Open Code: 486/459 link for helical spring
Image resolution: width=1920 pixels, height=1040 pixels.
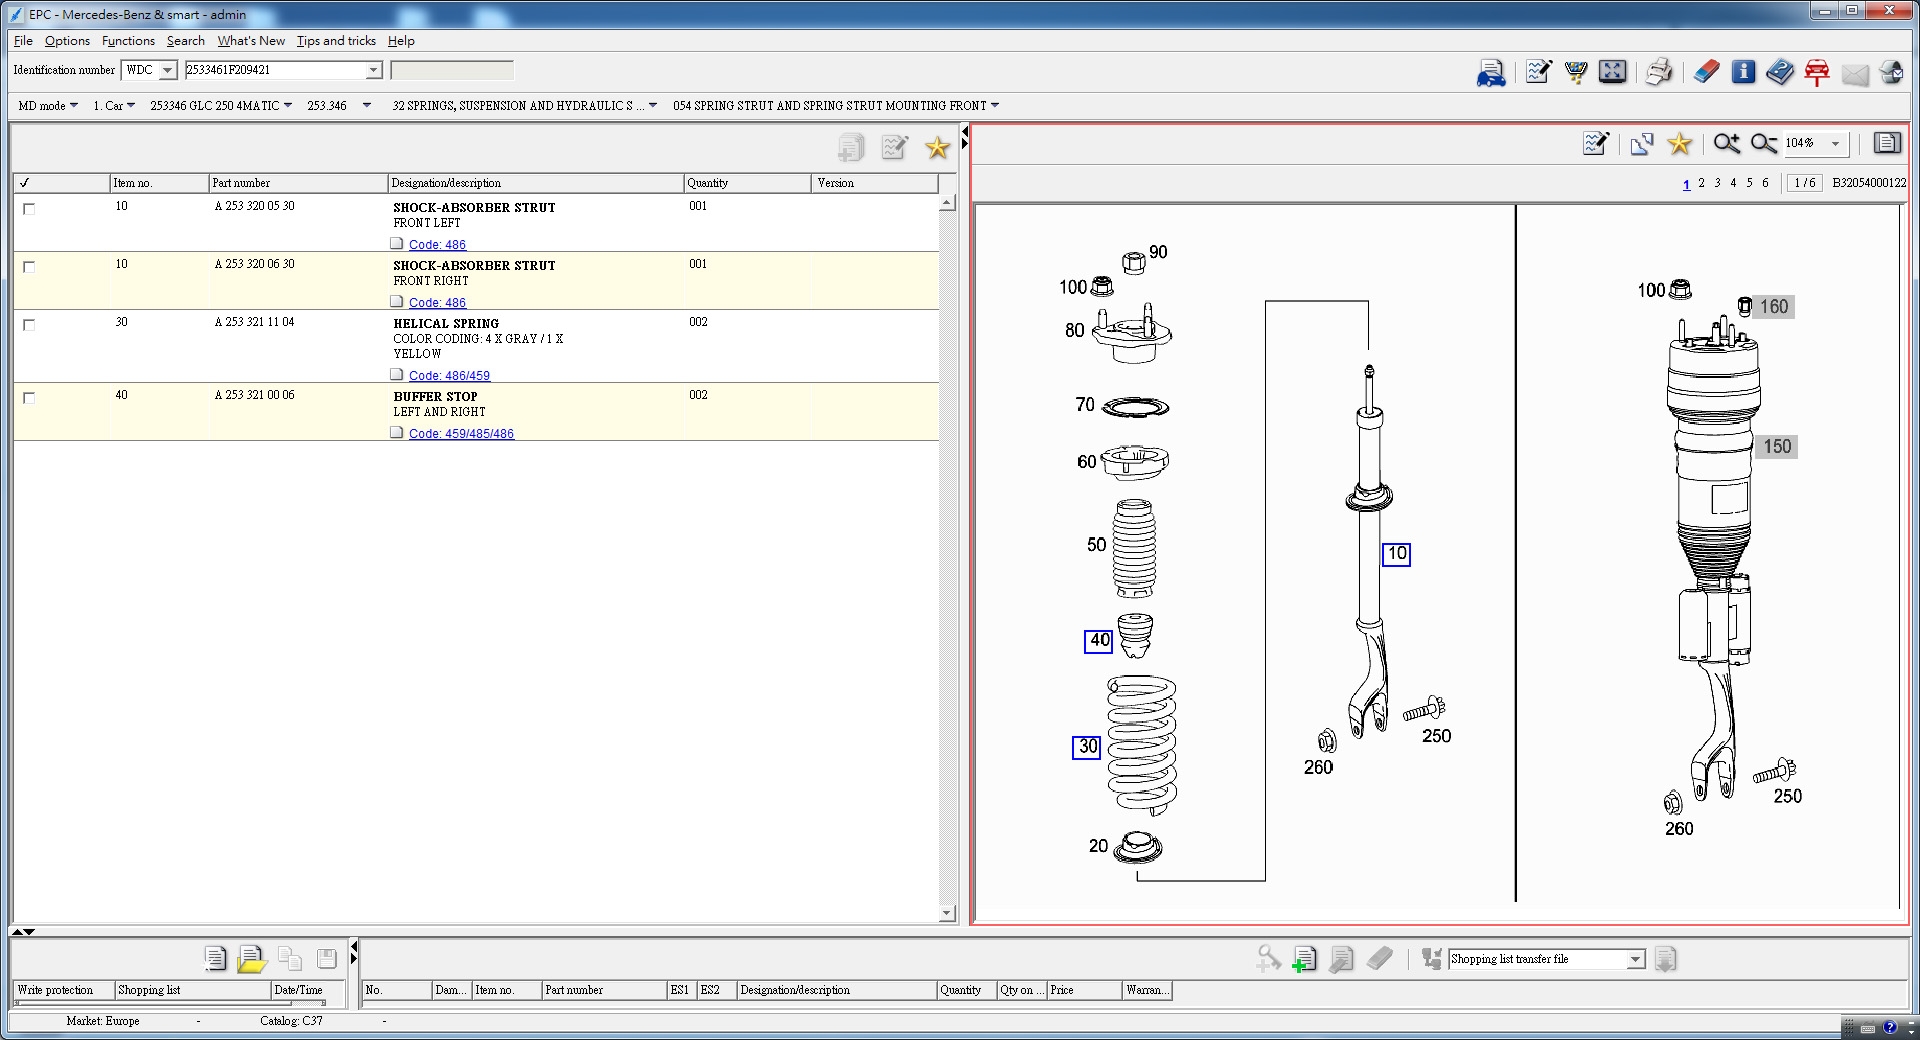pyautogui.click(x=449, y=376)
